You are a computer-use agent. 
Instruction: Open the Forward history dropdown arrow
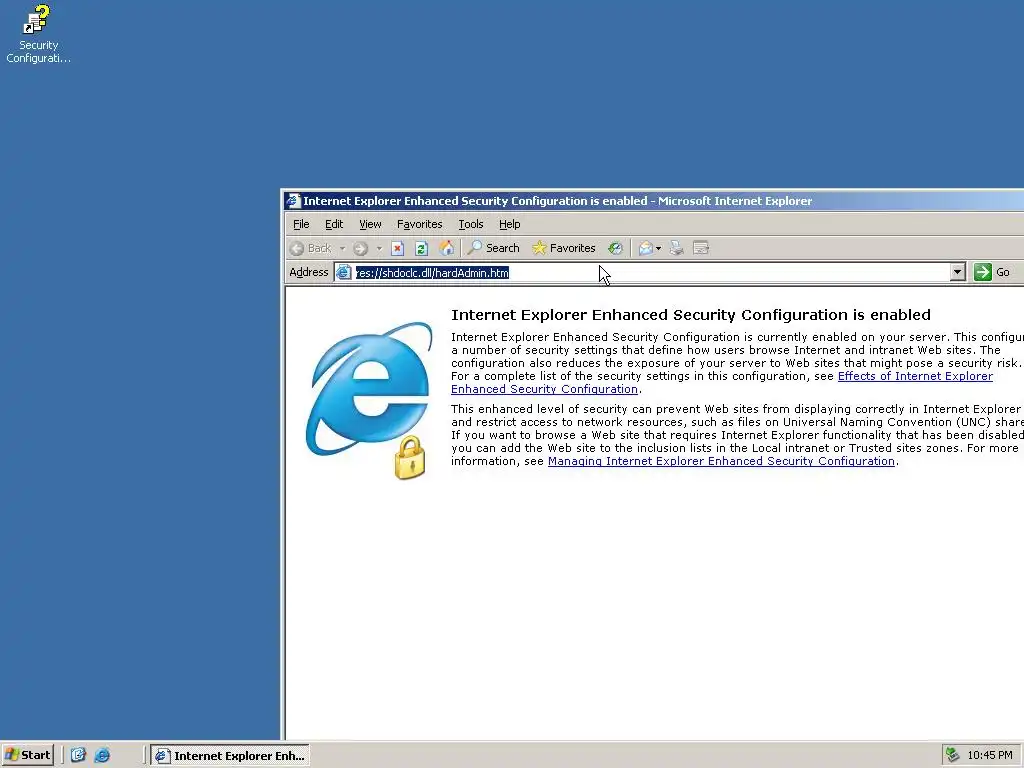tap(379, 248)
